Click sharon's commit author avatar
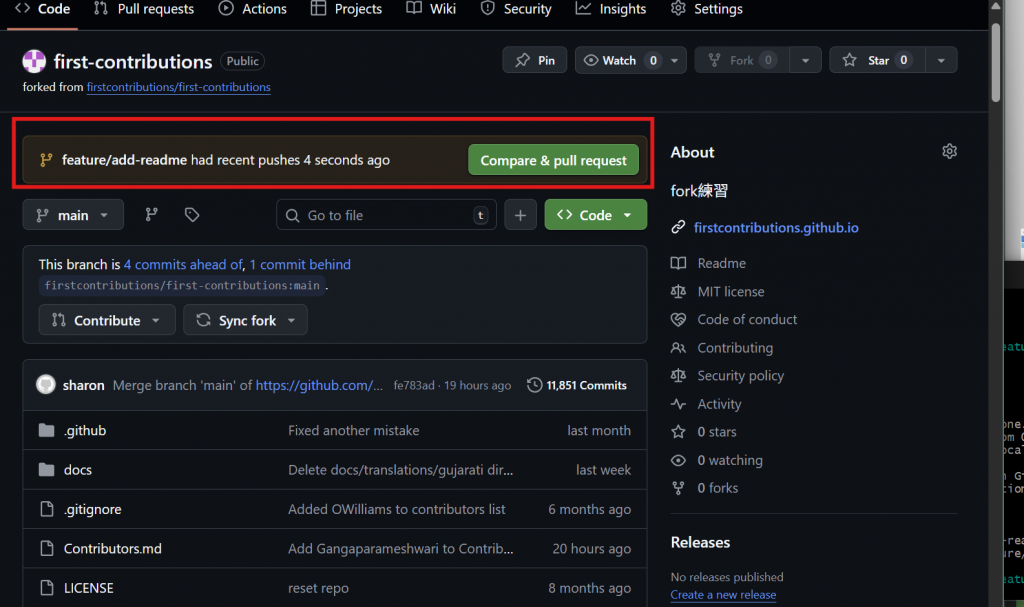This screenshot has height=607, width=1024. 46,384
